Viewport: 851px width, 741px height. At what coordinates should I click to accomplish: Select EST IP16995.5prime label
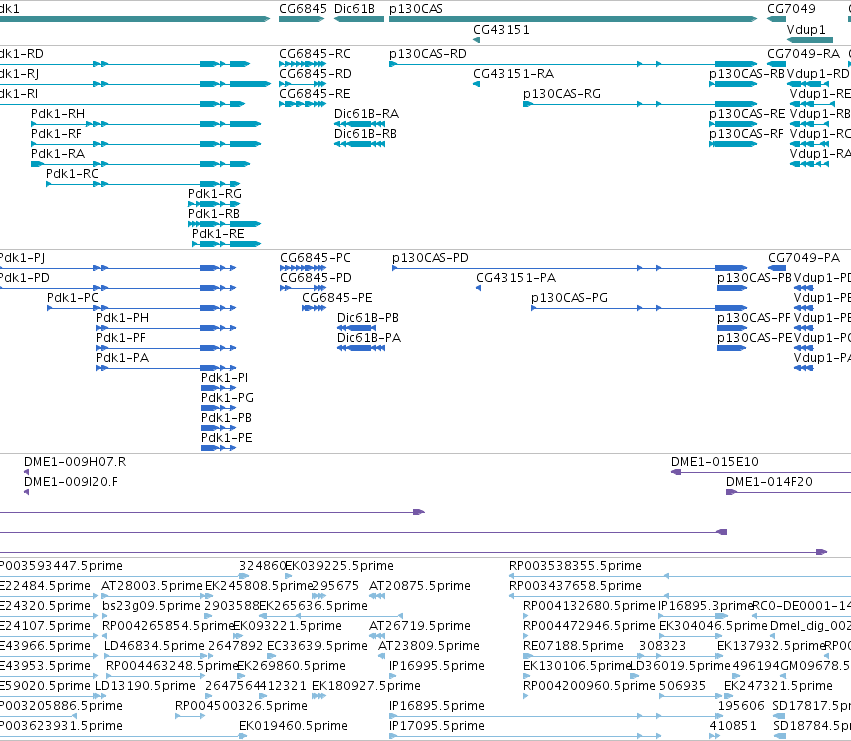coord(437,667)
